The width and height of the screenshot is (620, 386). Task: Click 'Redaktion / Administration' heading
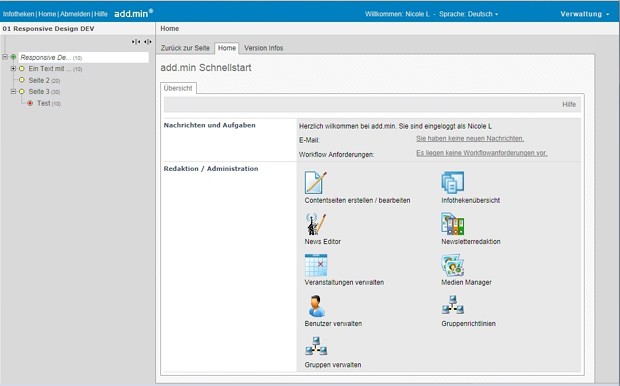point(211,168)
